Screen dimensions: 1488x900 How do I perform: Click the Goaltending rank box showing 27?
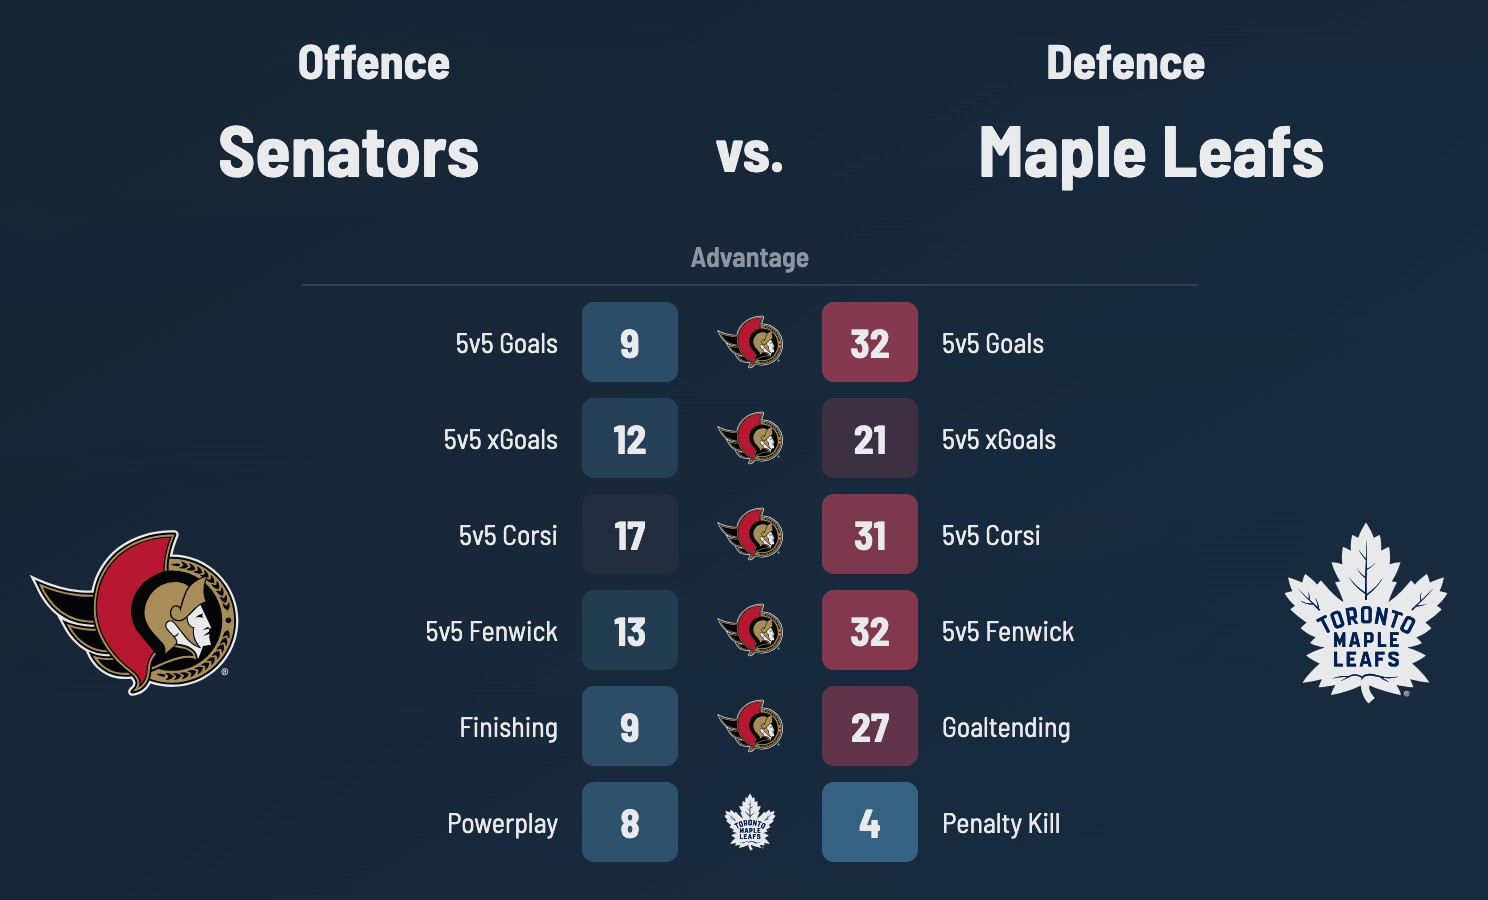870,726
